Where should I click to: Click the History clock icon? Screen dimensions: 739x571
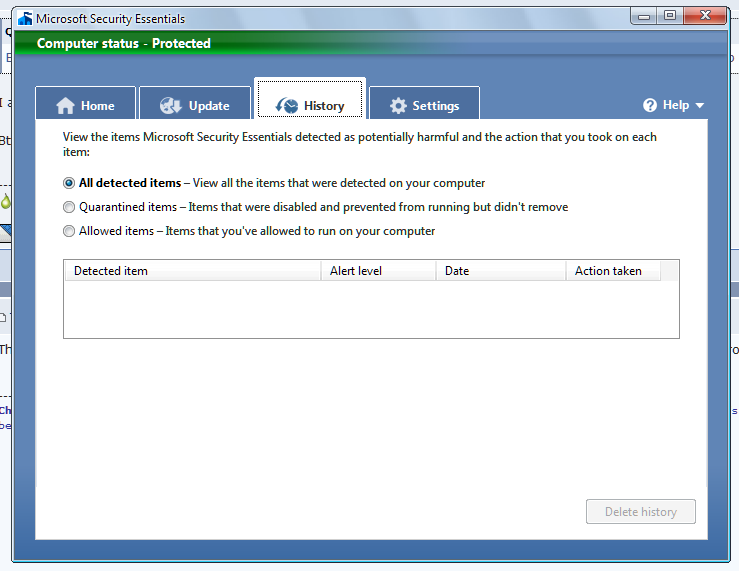pos(287,106)
